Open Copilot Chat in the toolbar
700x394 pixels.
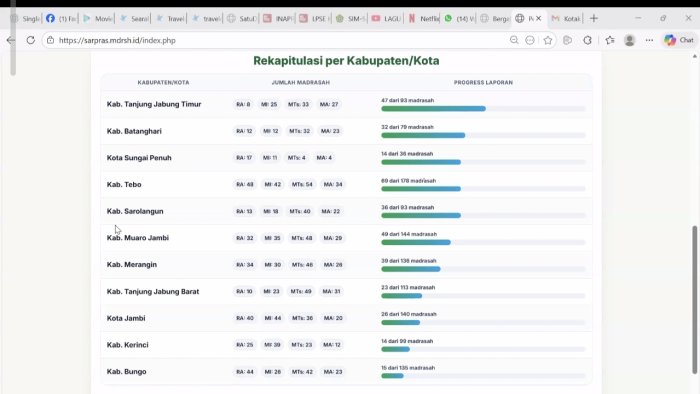(679, 40)
